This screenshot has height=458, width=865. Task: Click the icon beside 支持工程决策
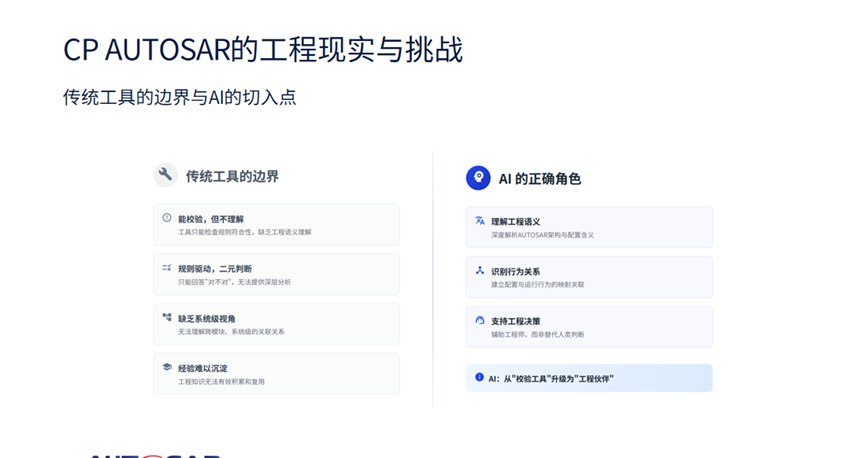(480, 320)
